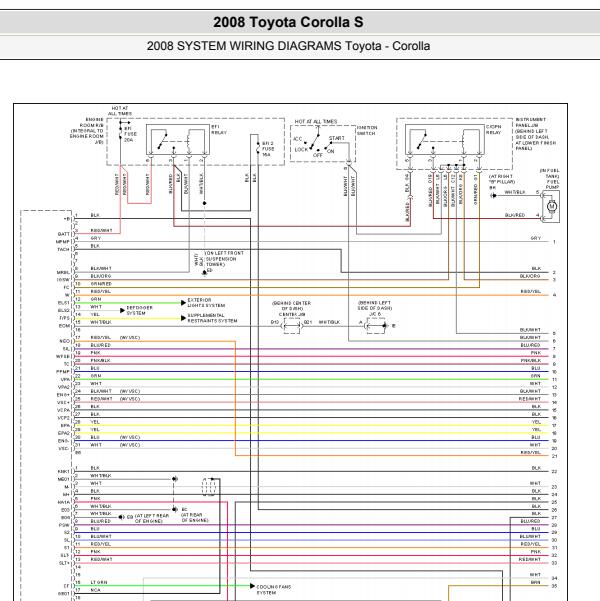This screenshot has height=601, width=600.
Task: Select the F/PS terminal label
Action: point(64,318)
